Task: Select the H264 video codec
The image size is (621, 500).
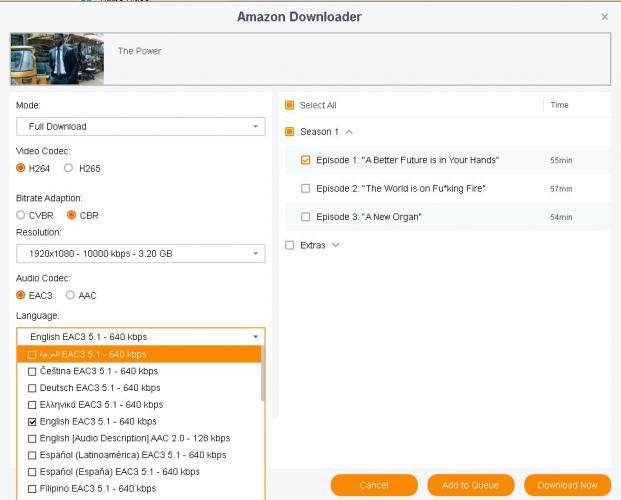Action: pyautogui.click(x=21, y=168)
